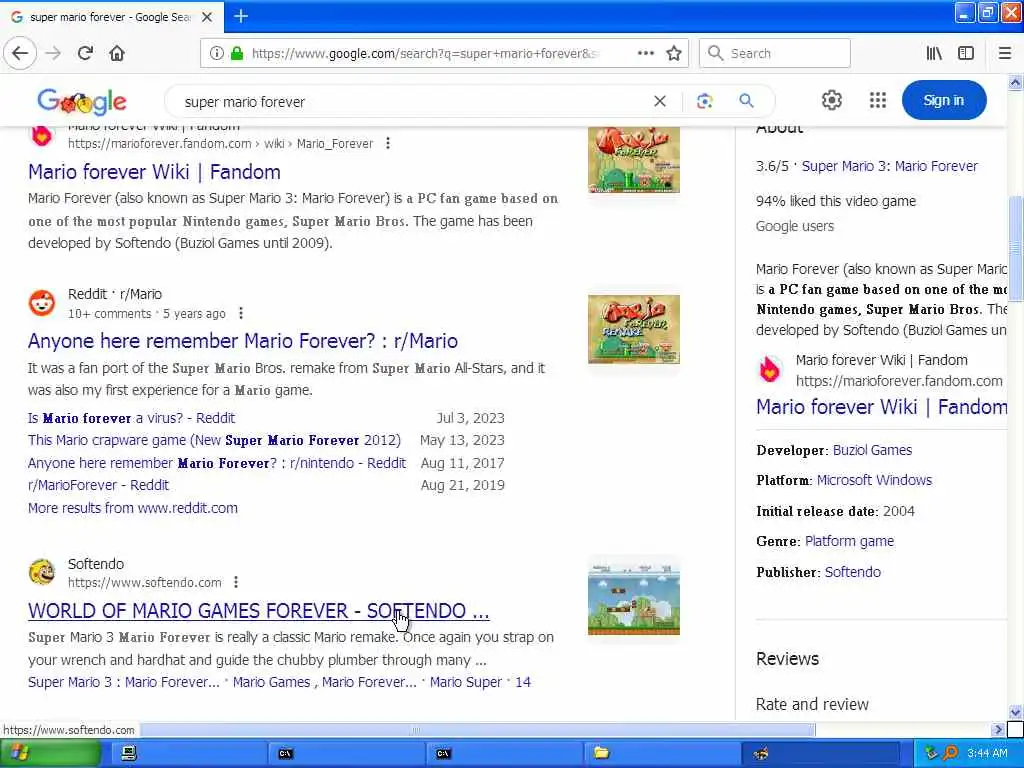Click the Fandom flame favicon in results

tap(41, 135)
